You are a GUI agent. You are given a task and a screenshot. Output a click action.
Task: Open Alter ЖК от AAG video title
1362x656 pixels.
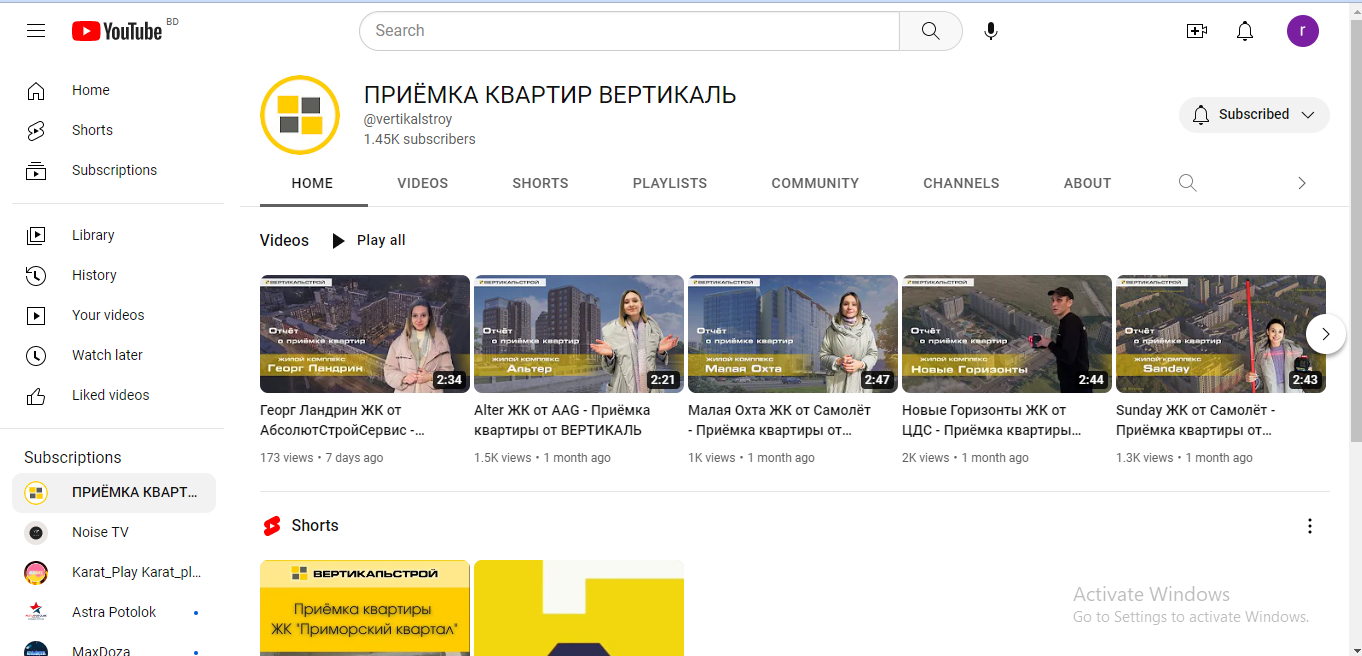point(562,421)
